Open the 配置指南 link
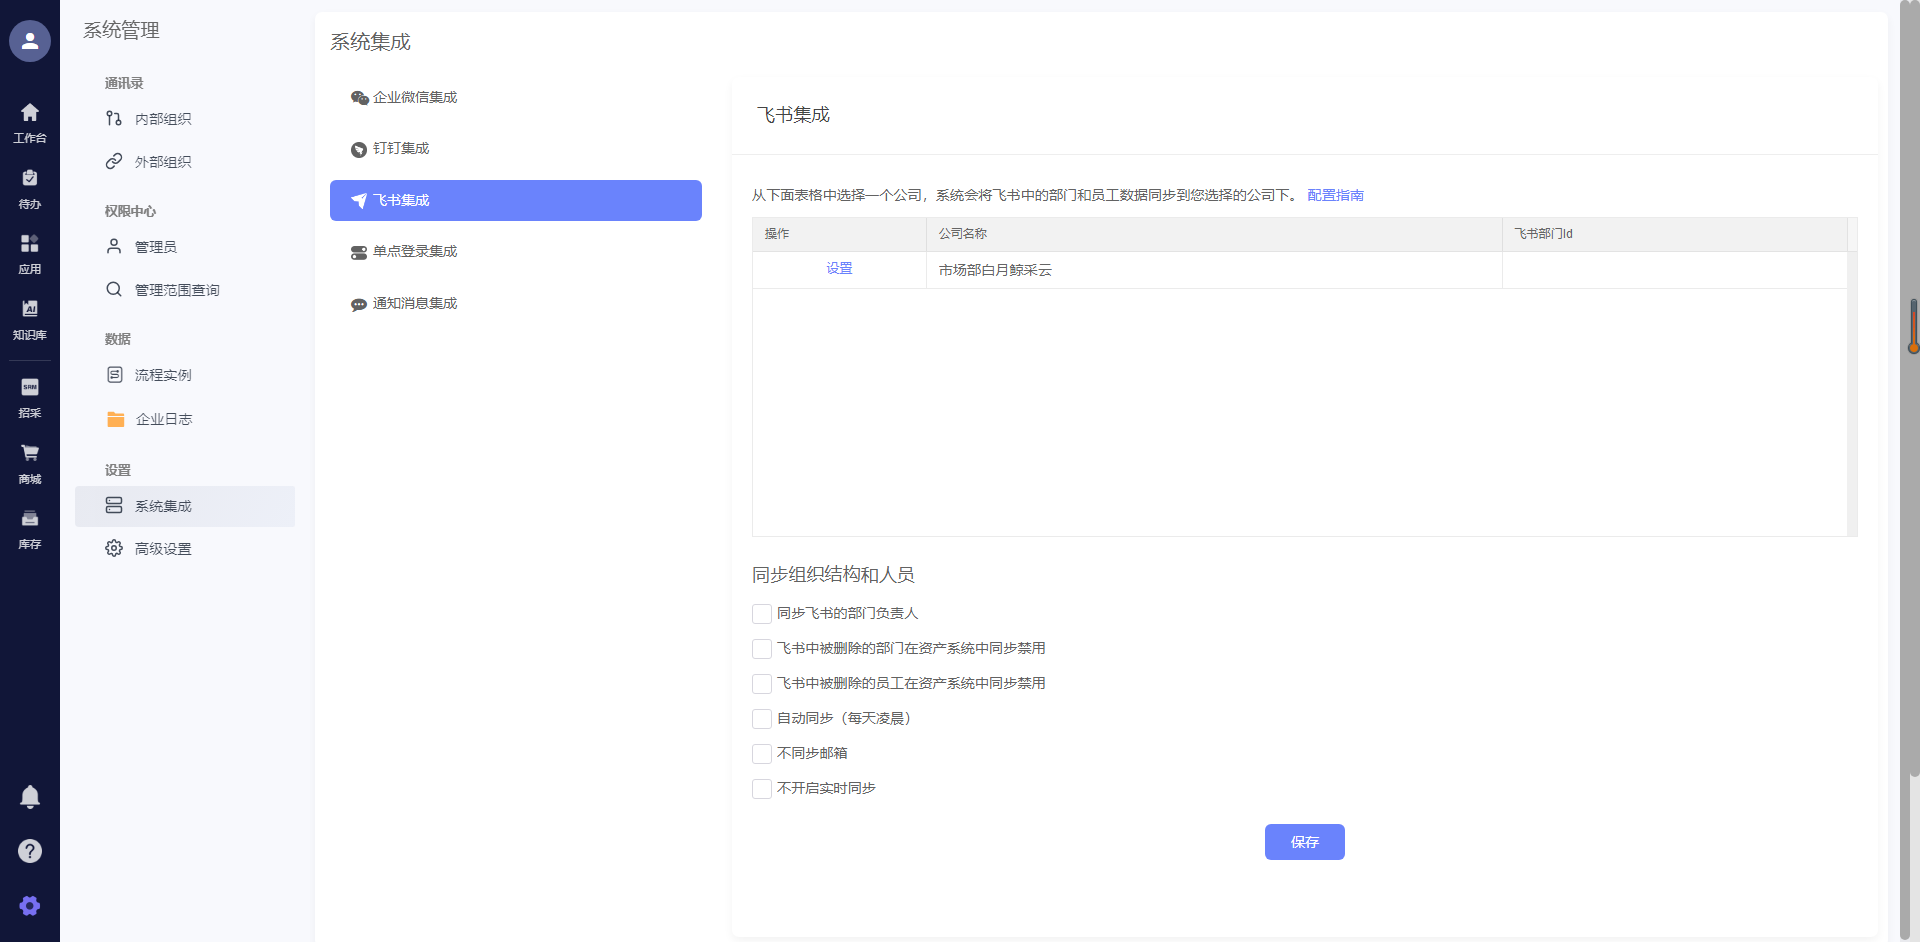The image size is (1920, 942). pyautogui.click(x=1335, y=196)
